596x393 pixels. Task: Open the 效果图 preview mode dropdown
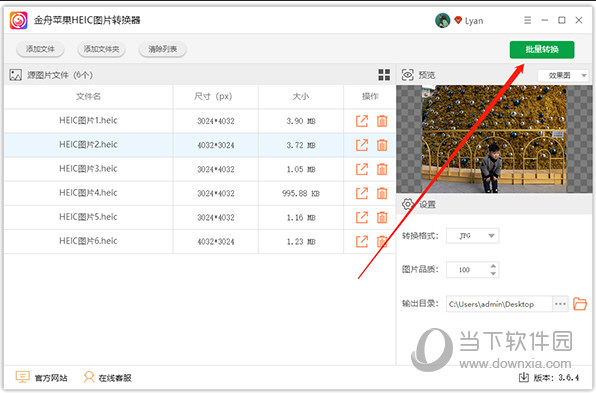563,75
